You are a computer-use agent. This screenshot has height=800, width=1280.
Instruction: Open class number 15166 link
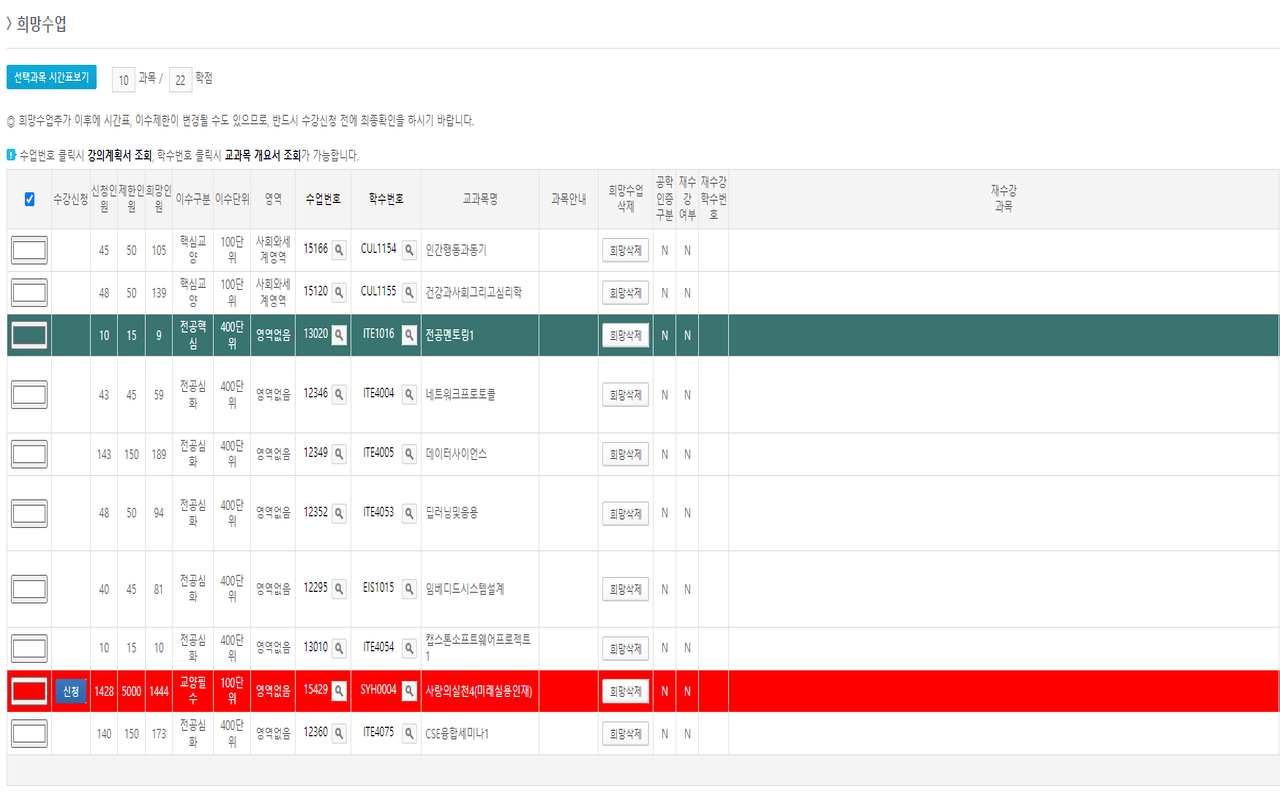click(x=316, y=249)
